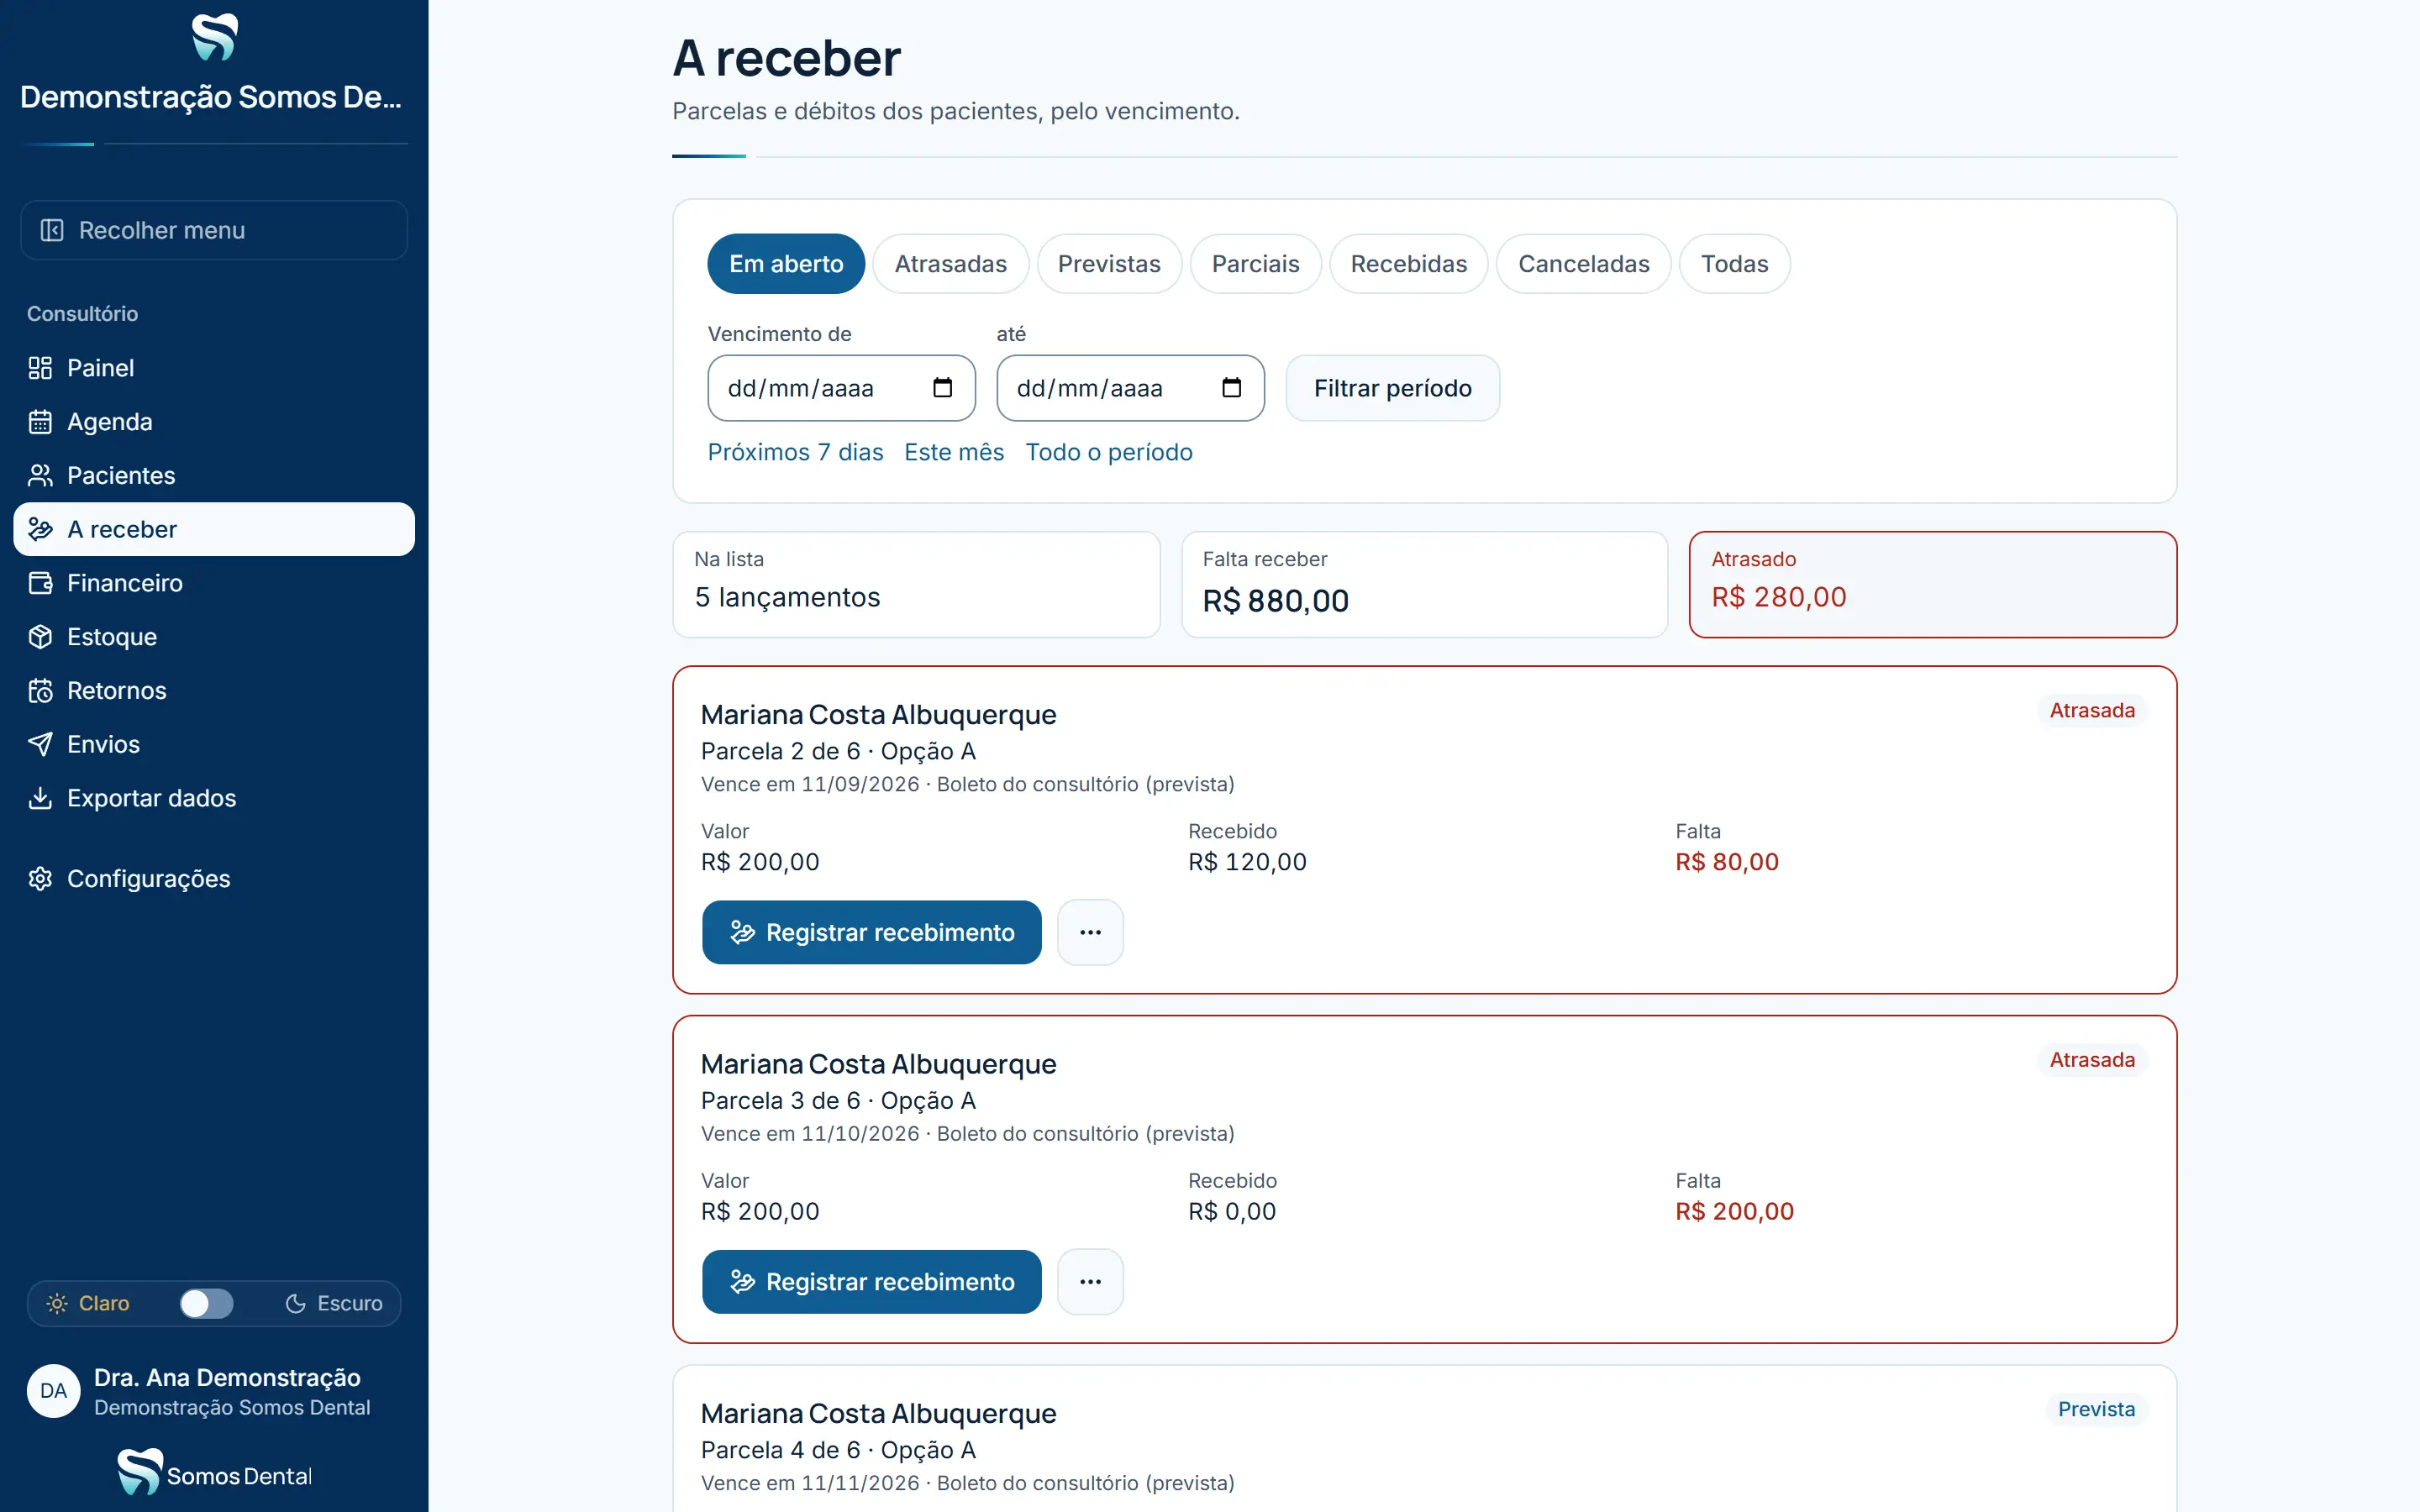Click the moon icon beside Escuro
2420x1512 pixels.
295,1303
